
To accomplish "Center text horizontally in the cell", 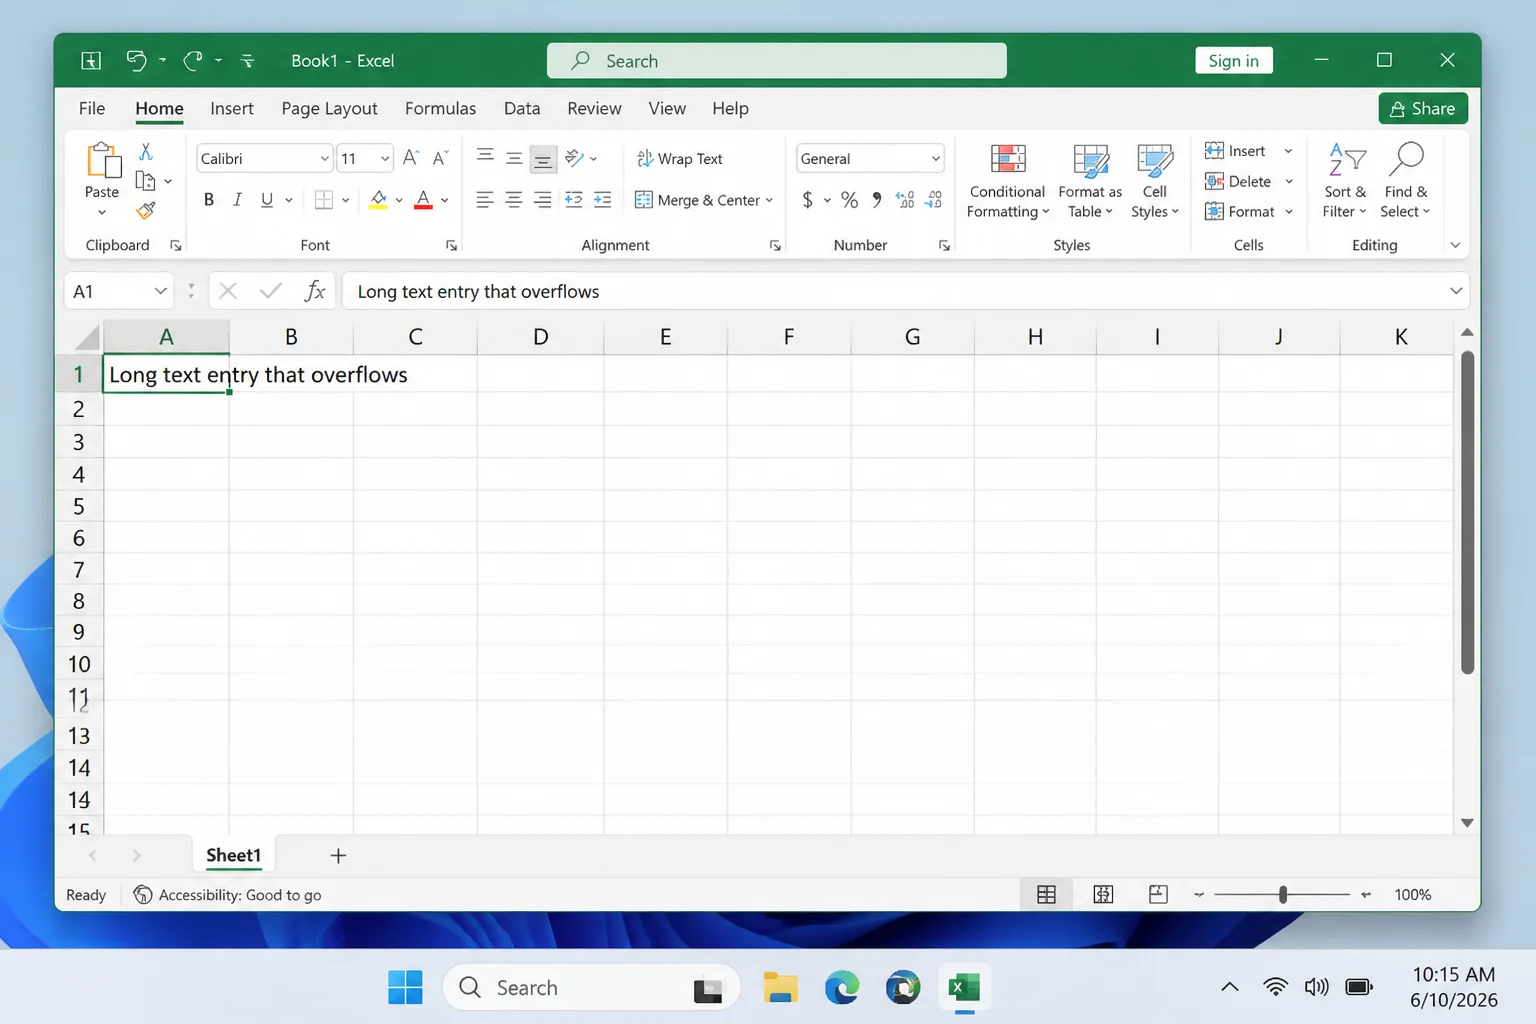I will coord(514,200).
